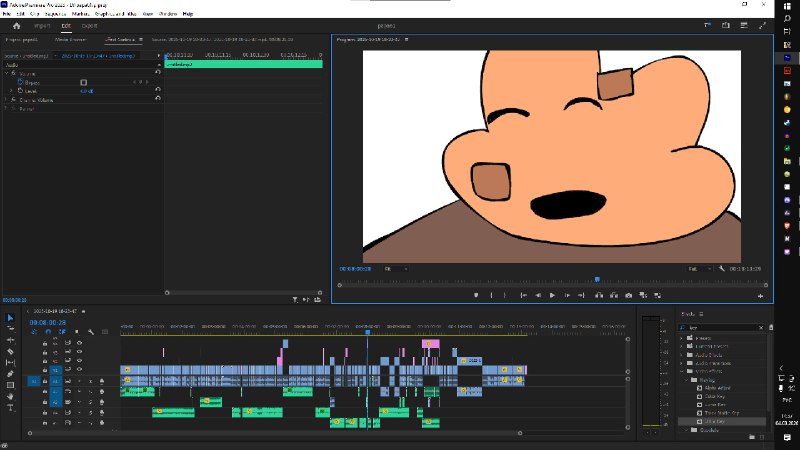Open the Fit zoom level dropdown

point(396,269)
